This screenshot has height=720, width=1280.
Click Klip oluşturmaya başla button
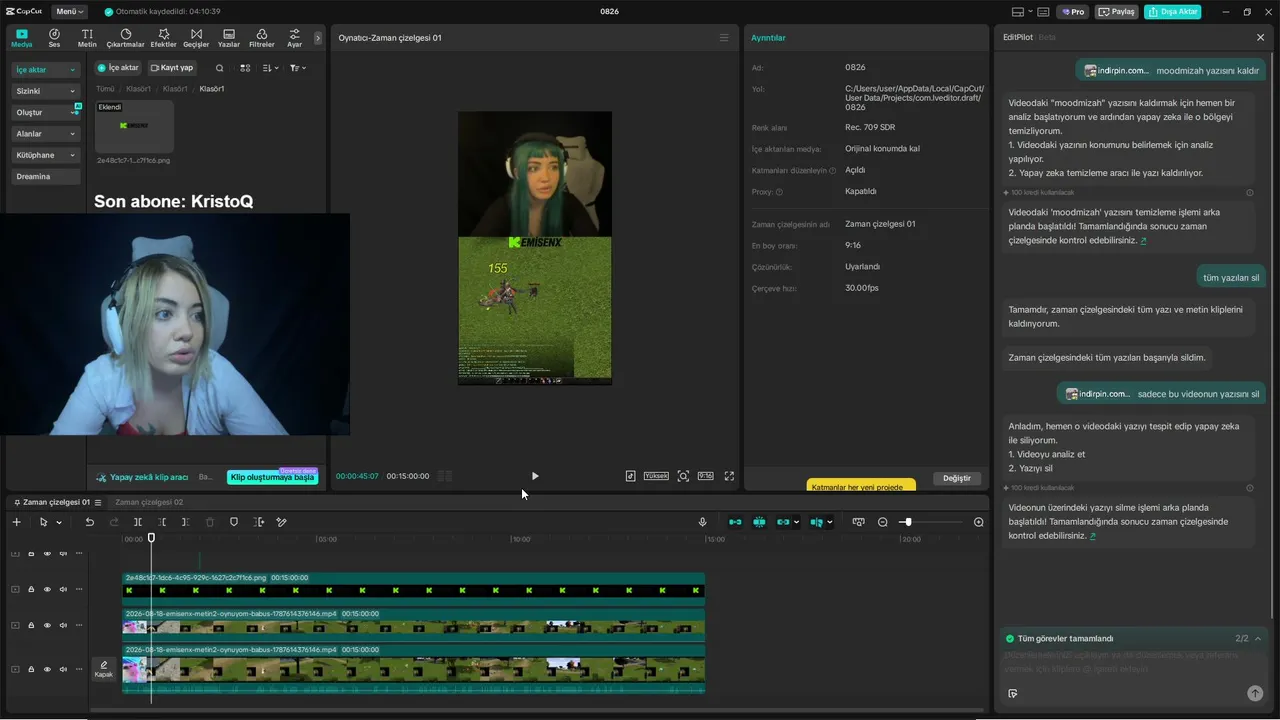(273, 477)
